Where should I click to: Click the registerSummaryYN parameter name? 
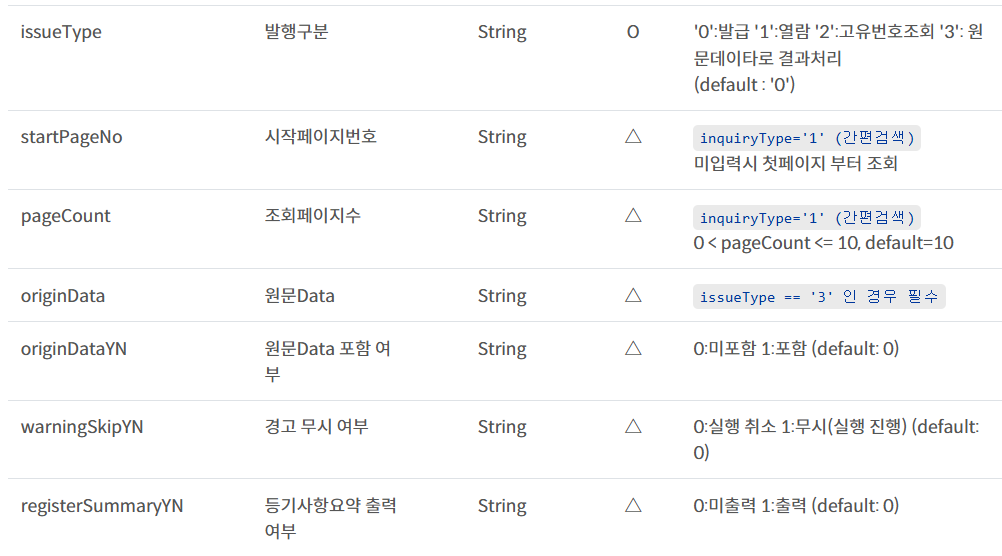coord(102,506)
